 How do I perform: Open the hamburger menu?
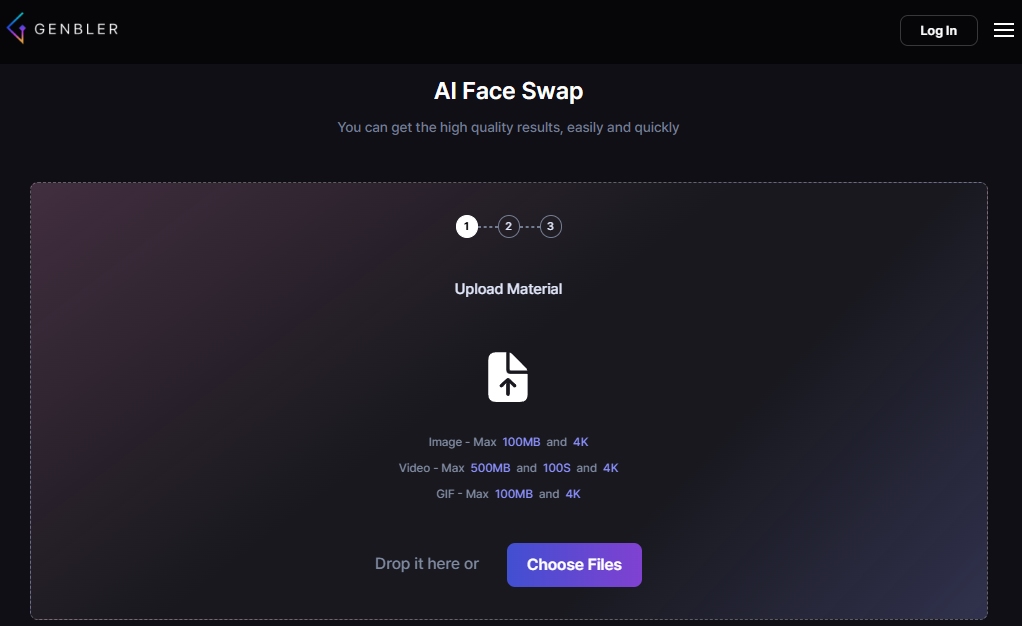[1003, 30]
